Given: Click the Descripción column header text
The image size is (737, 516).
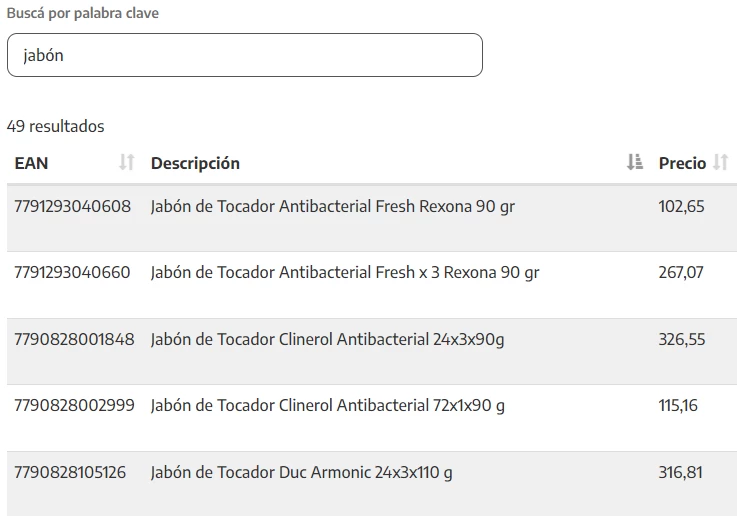Looking at the screenshot, I should (x=195, y=163).
